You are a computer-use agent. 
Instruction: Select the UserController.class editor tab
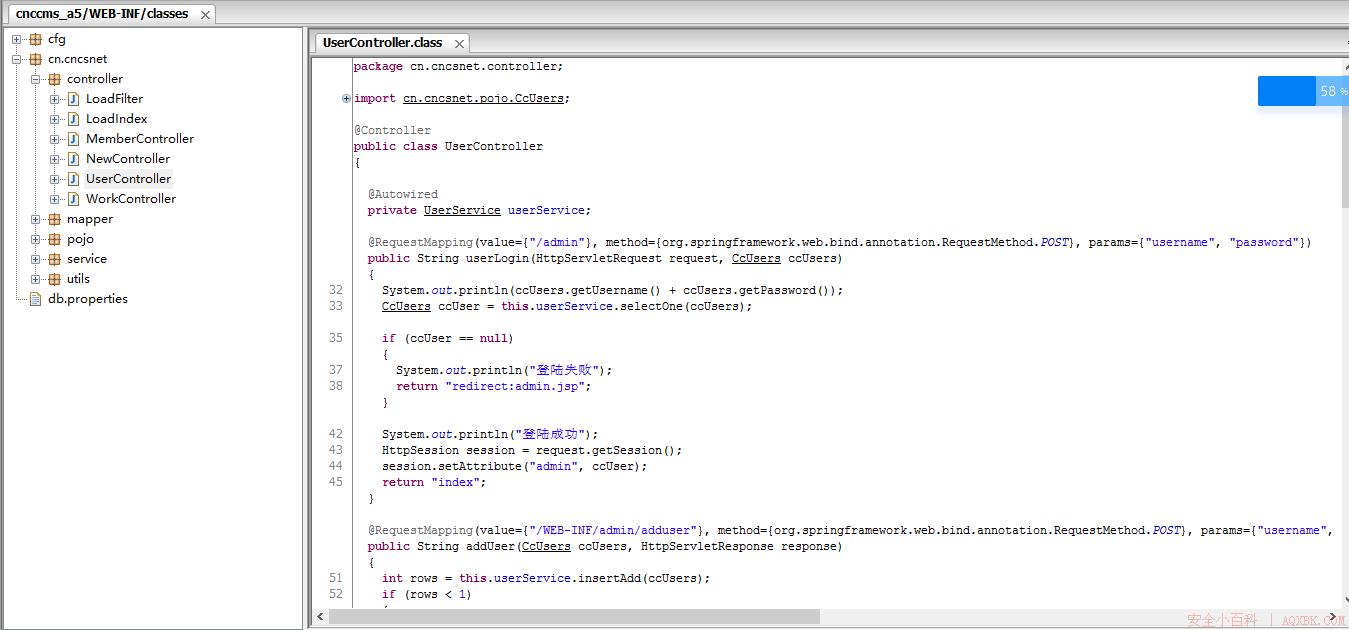[x=383, y=43]
